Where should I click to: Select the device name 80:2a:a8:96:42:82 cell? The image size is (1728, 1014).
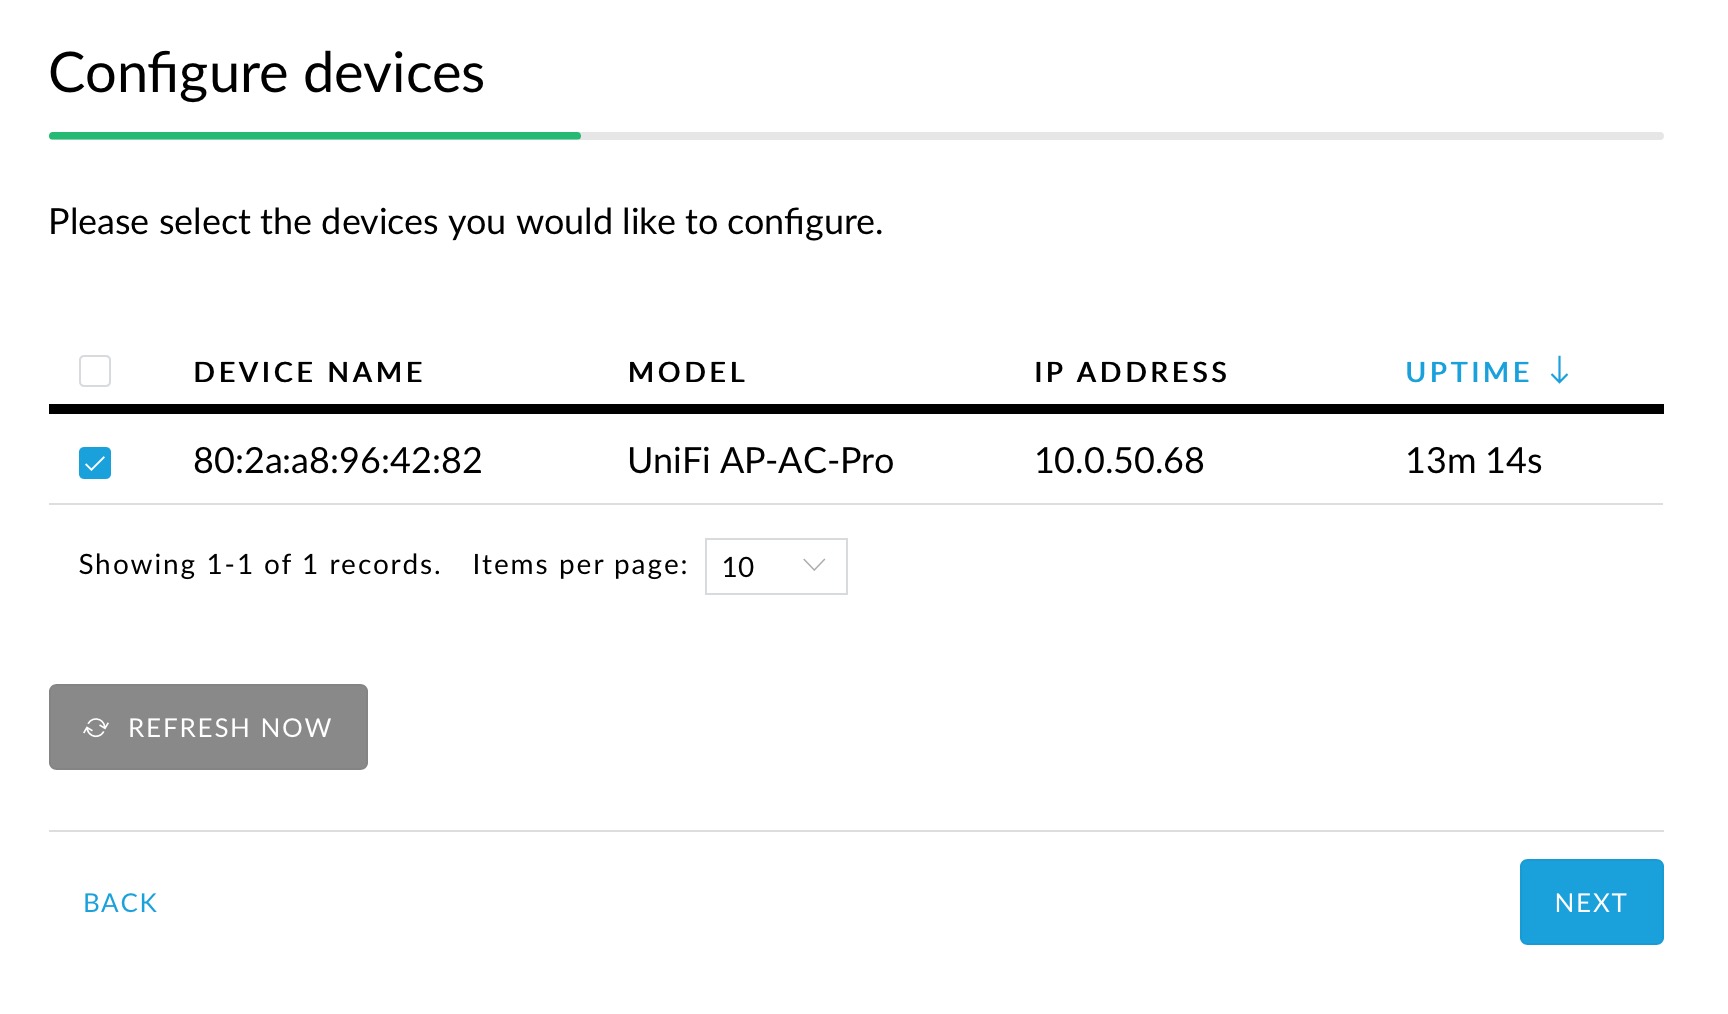click(x=337, y=461)
